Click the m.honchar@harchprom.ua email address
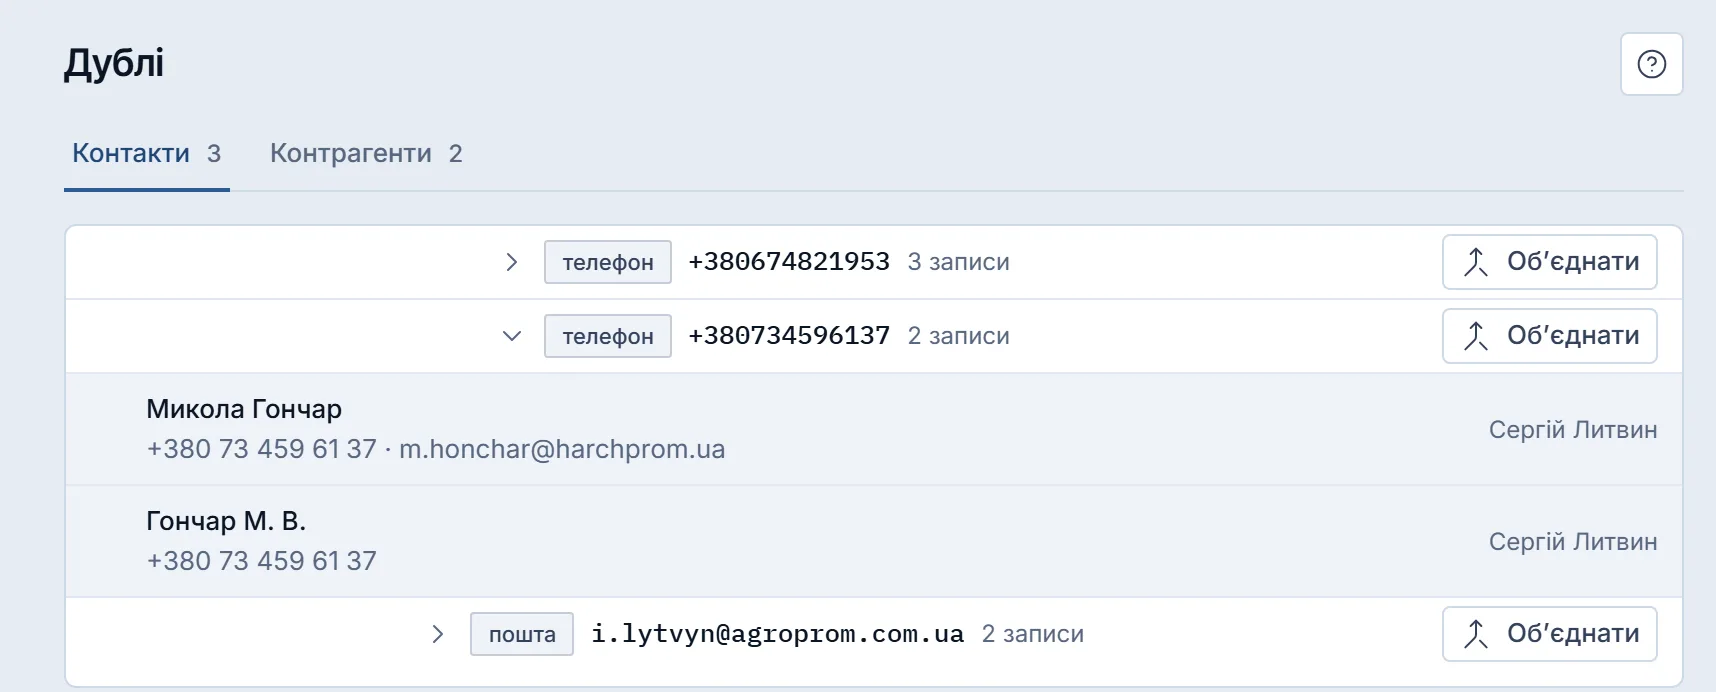Image resolution: width=1716 pixels, height=692 pixels. 562,449
